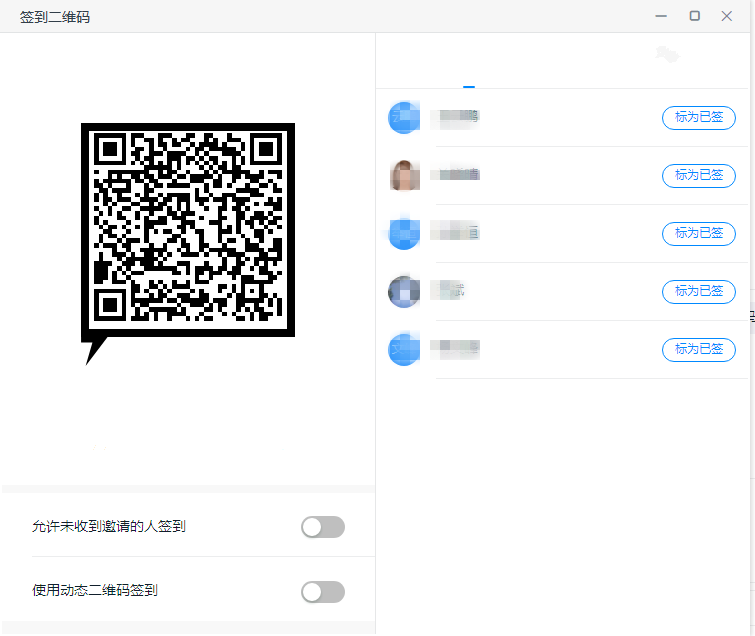Screen dimensions: 755x636
Task: Close the 签到二维码 window
Action: (x=727, y=16)
